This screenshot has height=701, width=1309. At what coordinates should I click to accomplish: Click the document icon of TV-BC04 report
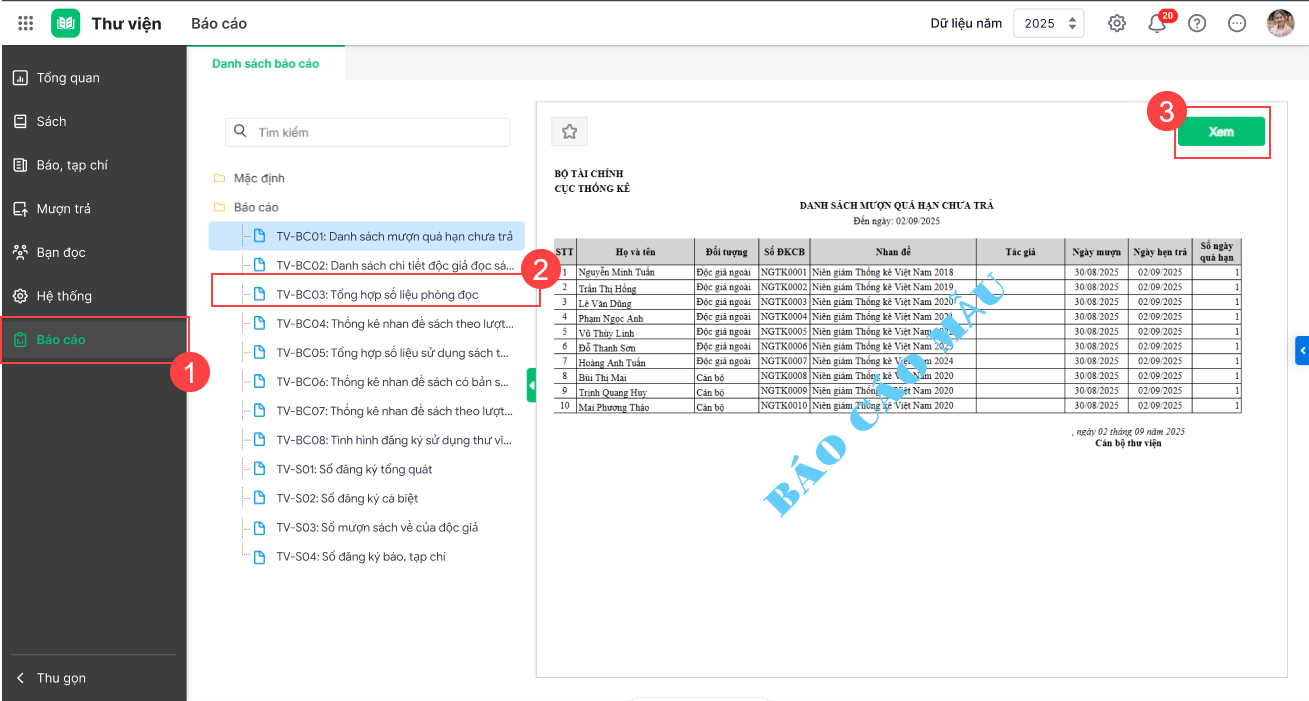259,323
